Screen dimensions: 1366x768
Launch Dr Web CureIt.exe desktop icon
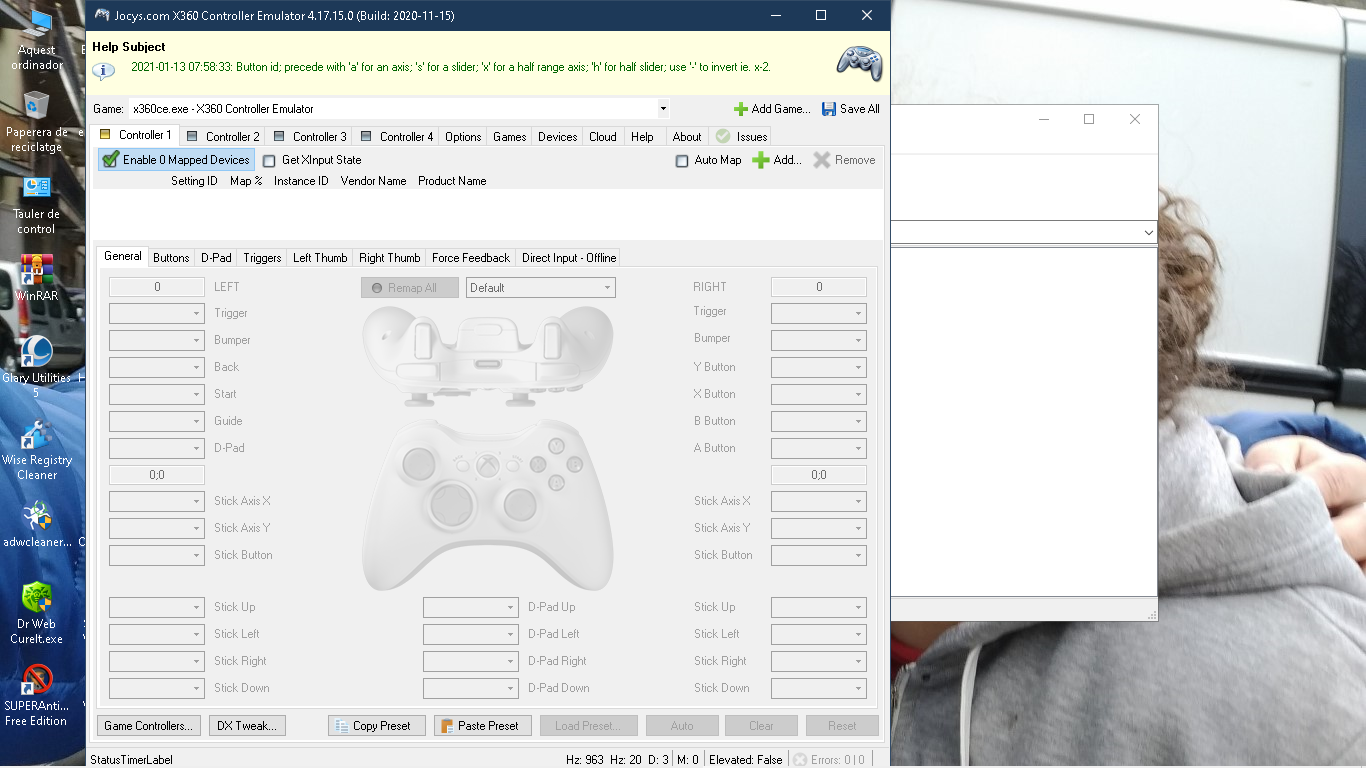pos(37,612)
